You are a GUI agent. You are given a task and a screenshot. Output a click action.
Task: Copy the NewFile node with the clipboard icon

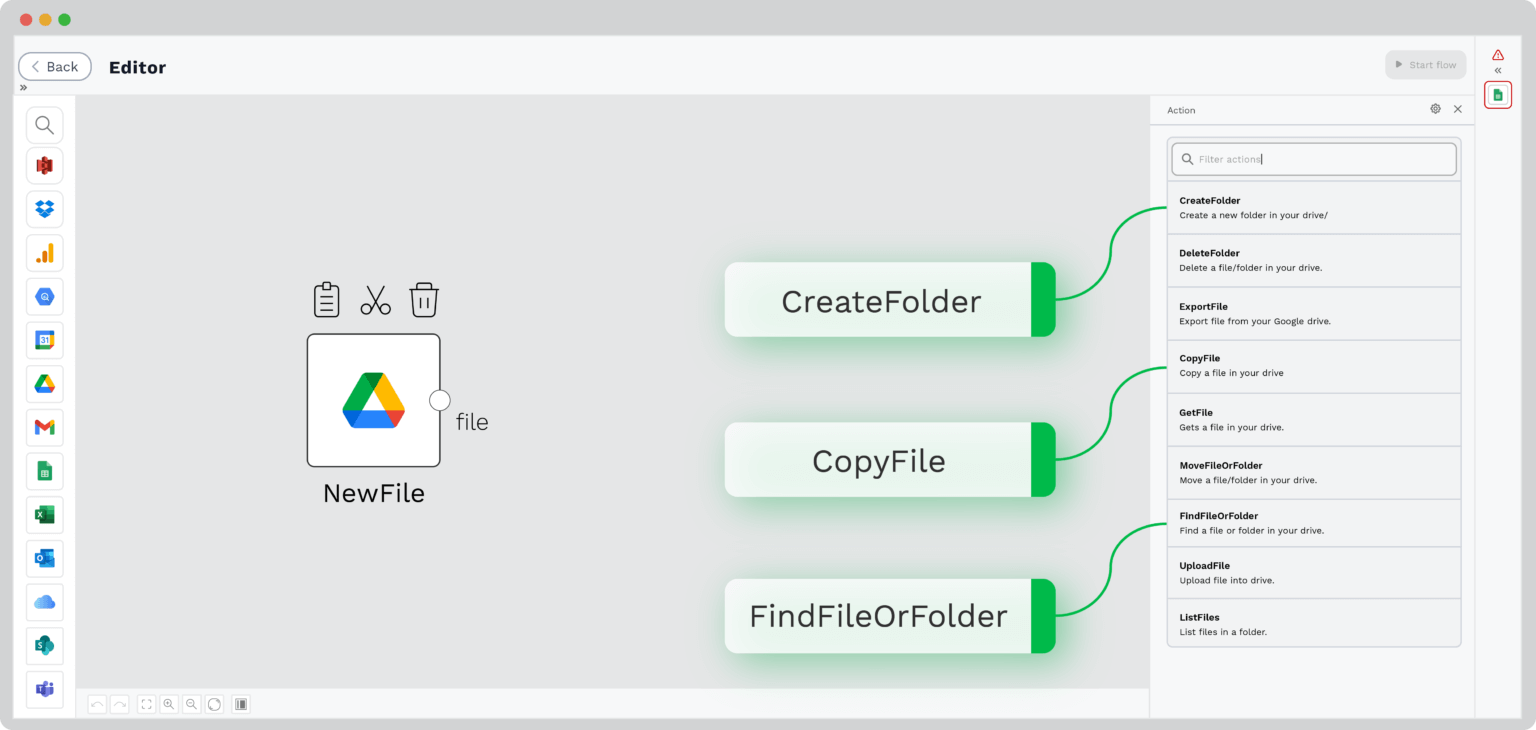326,298
